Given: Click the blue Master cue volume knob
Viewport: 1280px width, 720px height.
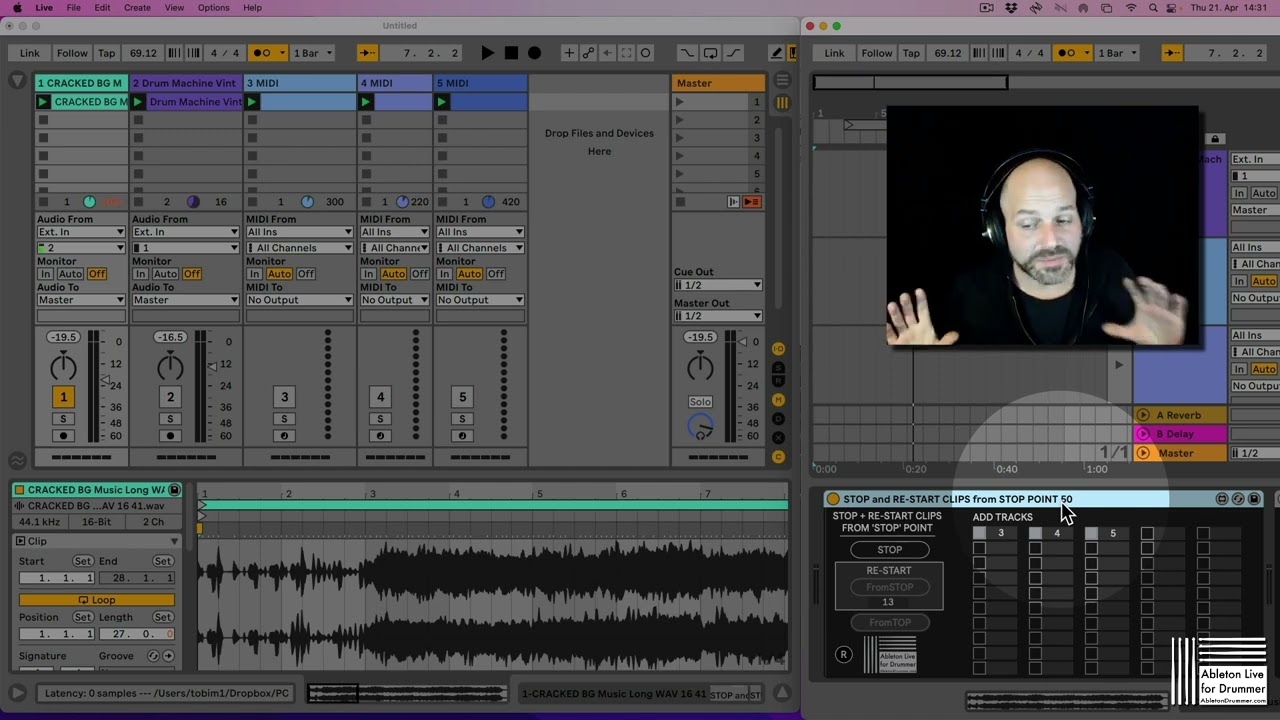Looking at the screenshot, I should 702,427.
